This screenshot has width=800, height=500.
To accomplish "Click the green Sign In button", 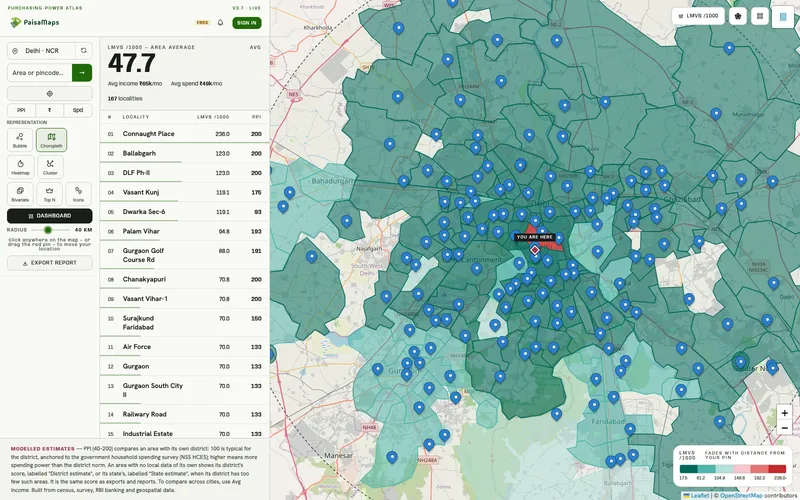I will click(x=247, y=22).
